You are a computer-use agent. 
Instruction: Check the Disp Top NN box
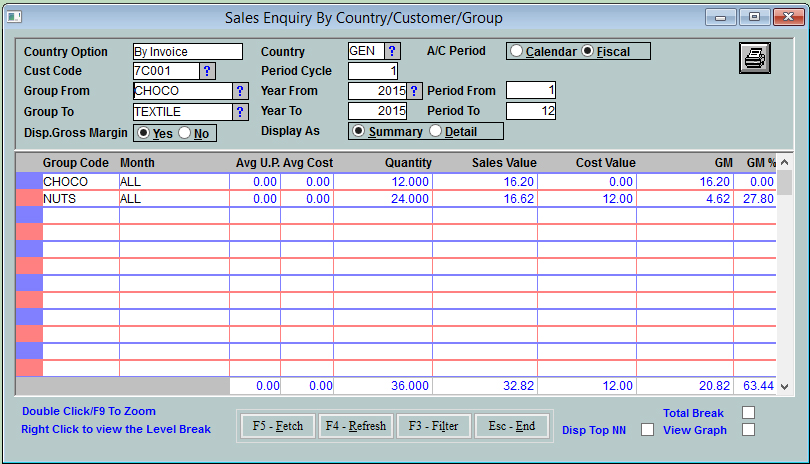(647, 430)
